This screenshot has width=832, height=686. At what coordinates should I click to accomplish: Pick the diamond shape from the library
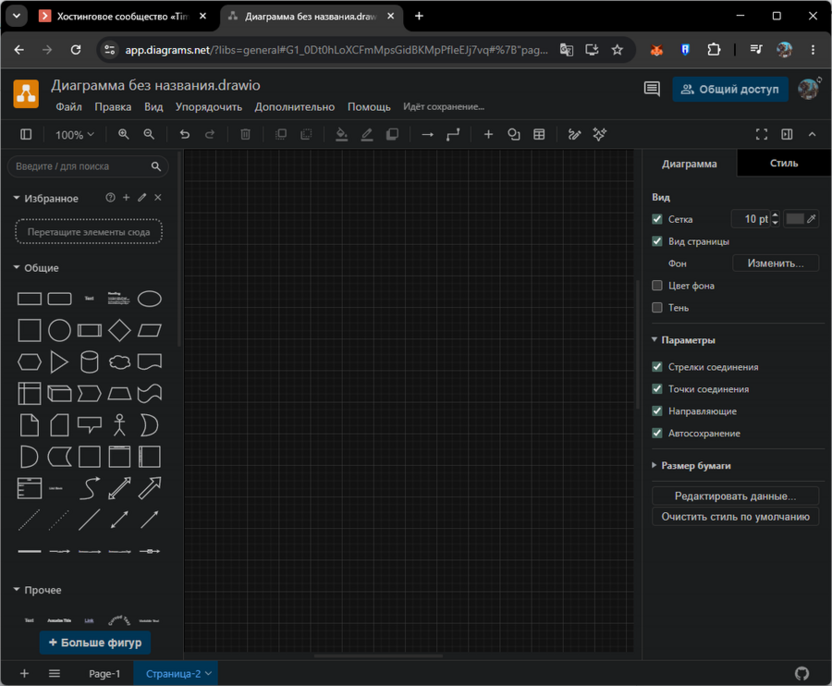click(x=119, y=331)
